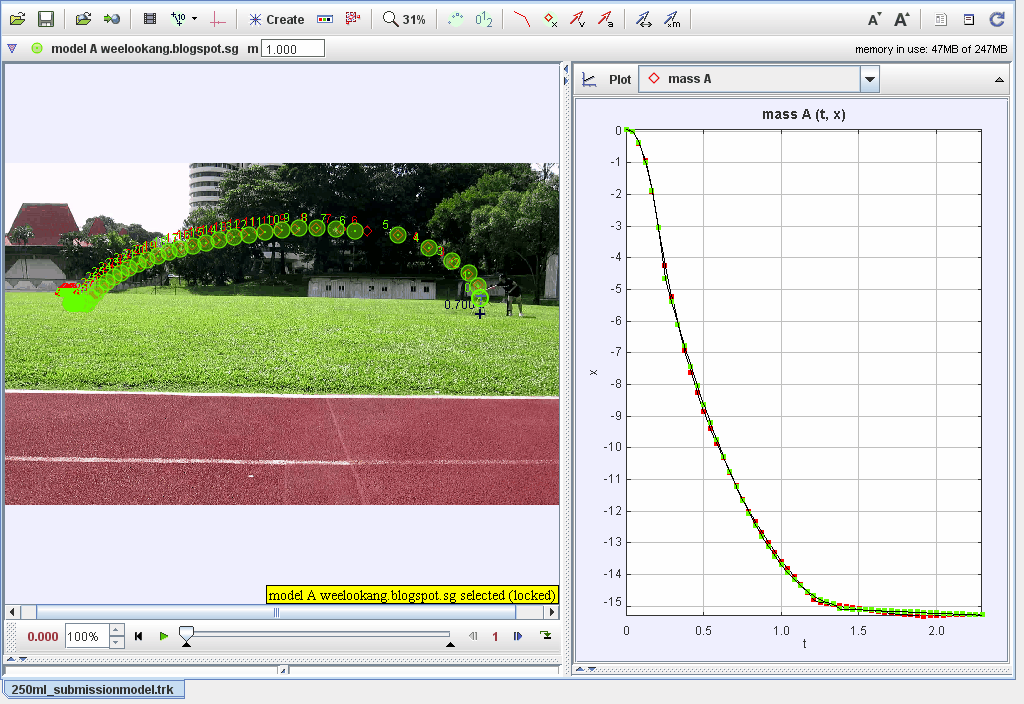1024x704 pixels.
Task: Click the model locked status label
Action: (x=412, y=595)
